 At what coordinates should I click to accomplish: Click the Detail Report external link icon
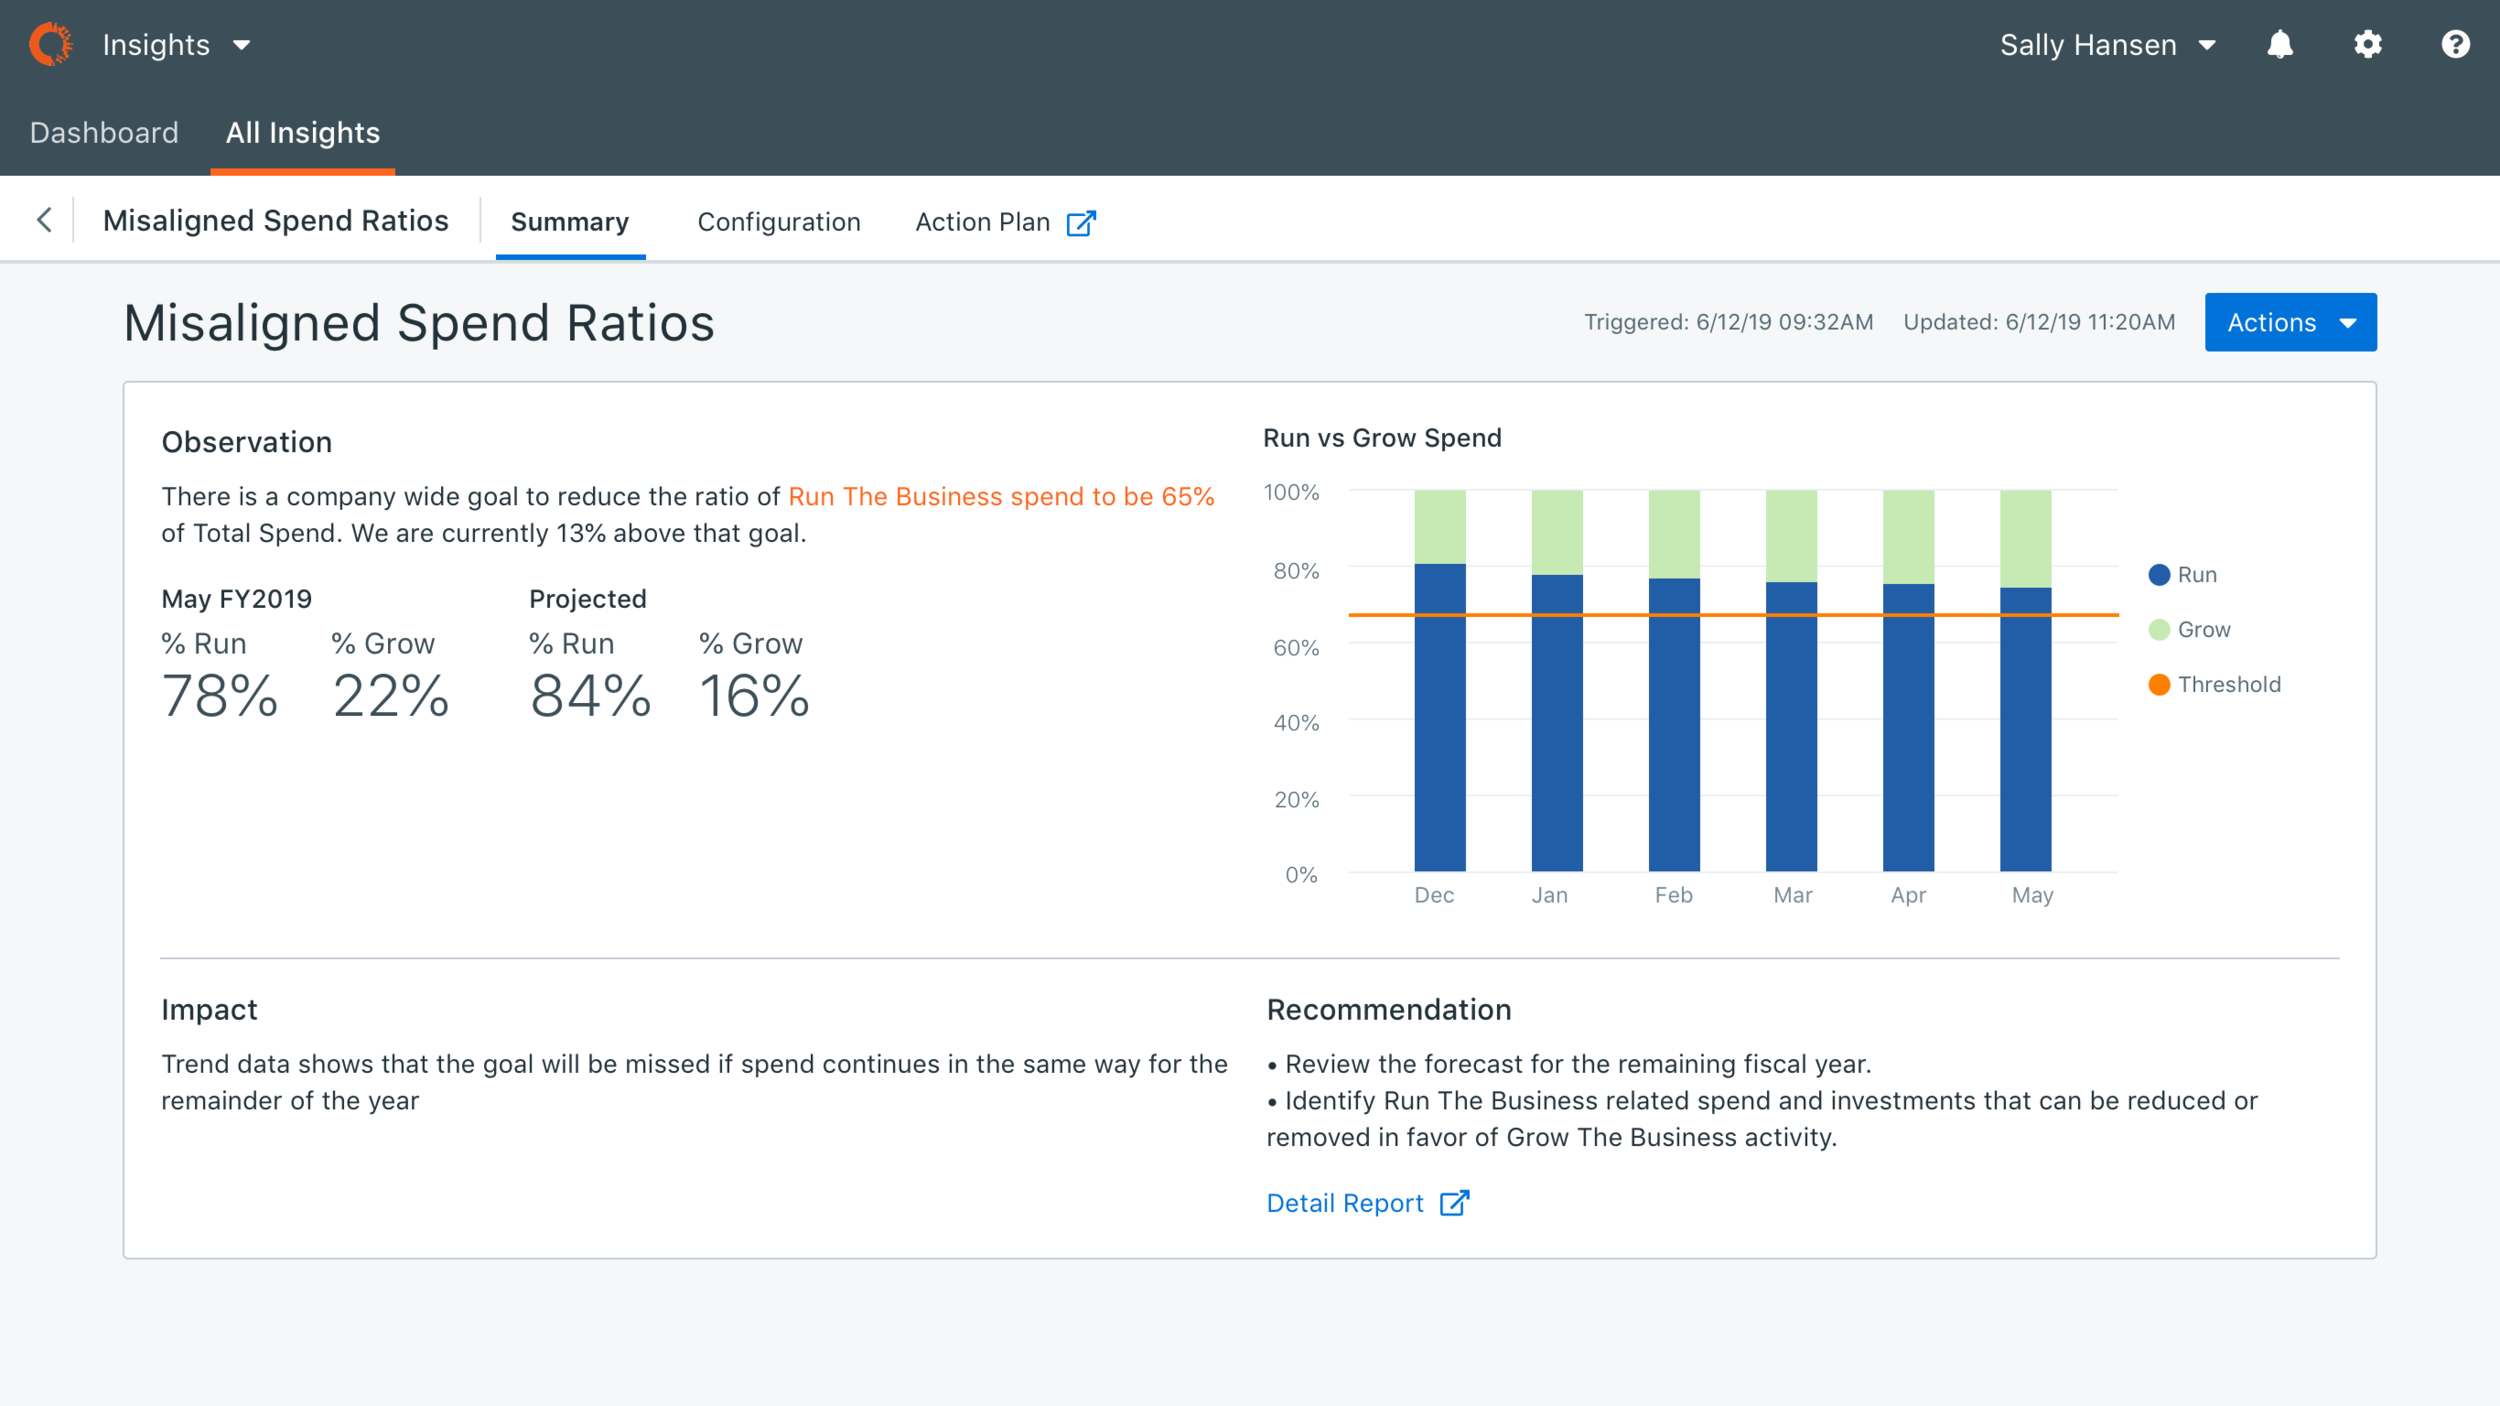(1454, 1203)
